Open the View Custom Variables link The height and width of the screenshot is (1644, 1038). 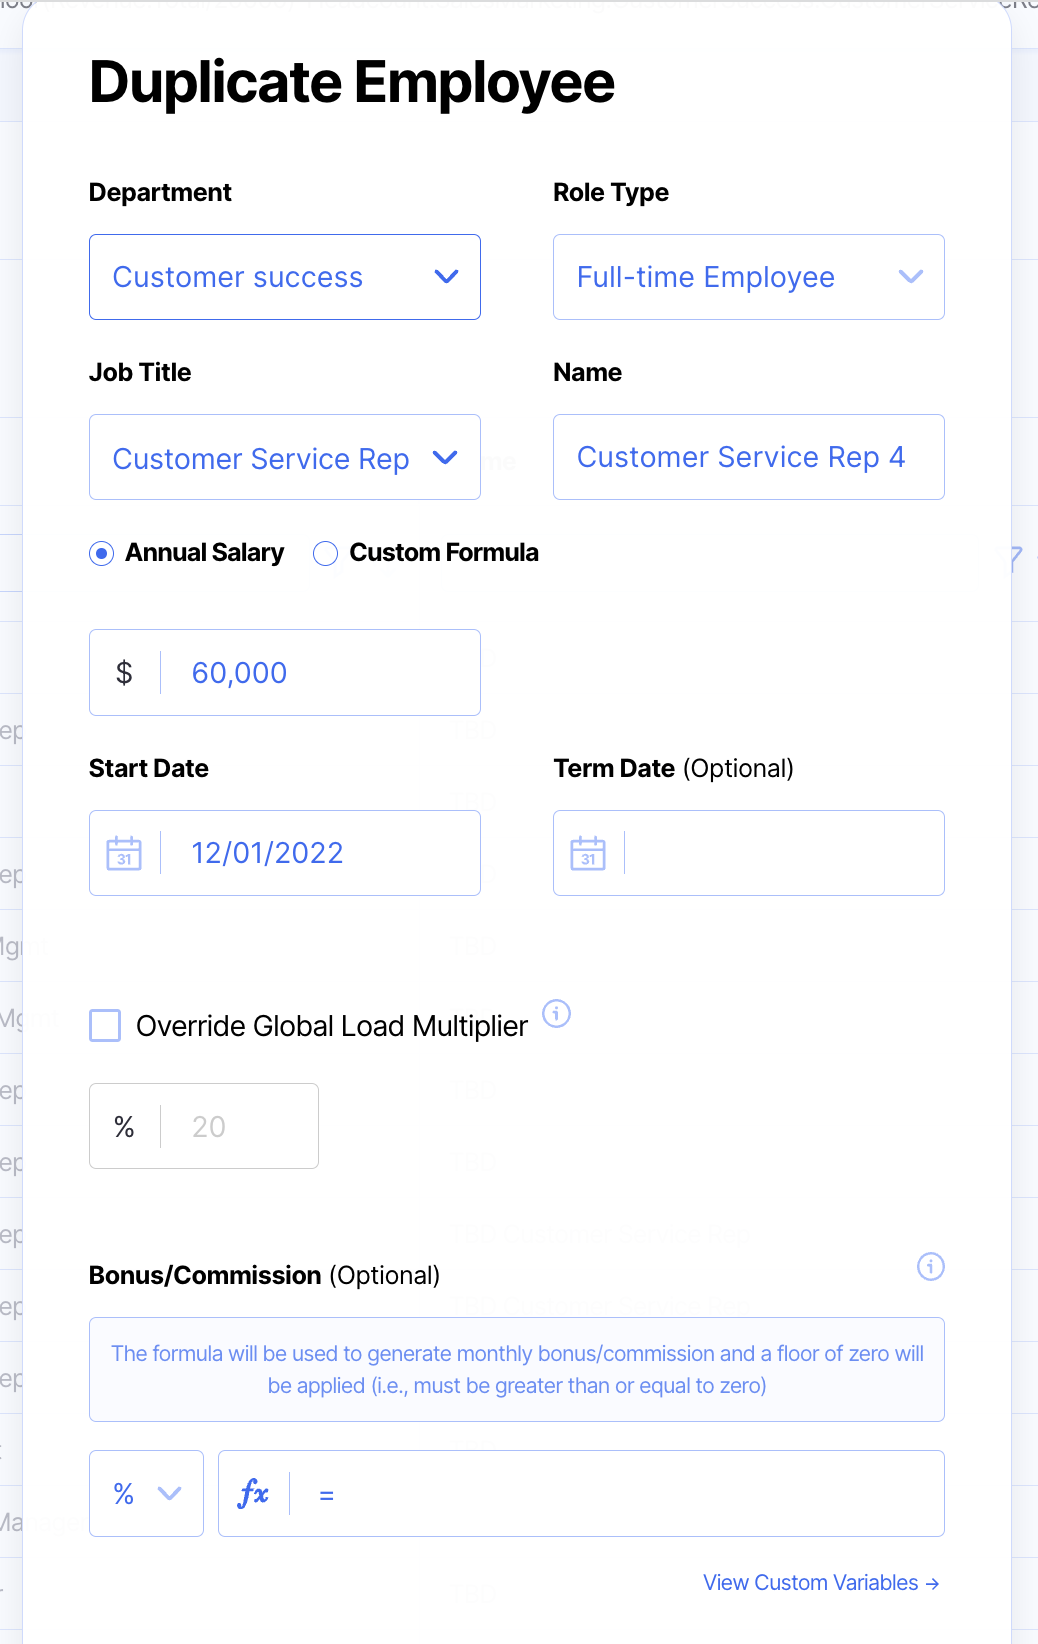pos(820,1583)
